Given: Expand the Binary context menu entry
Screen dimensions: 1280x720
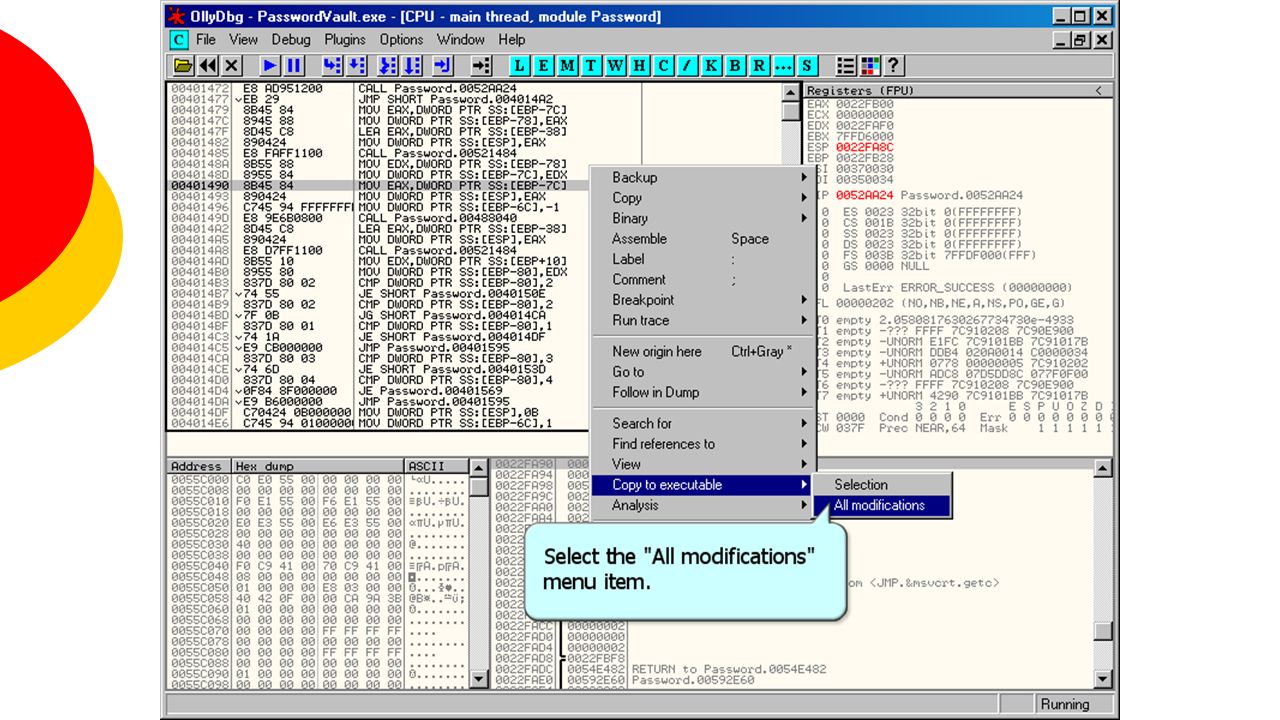Looking at the screenshot, I should pos(703,218).
